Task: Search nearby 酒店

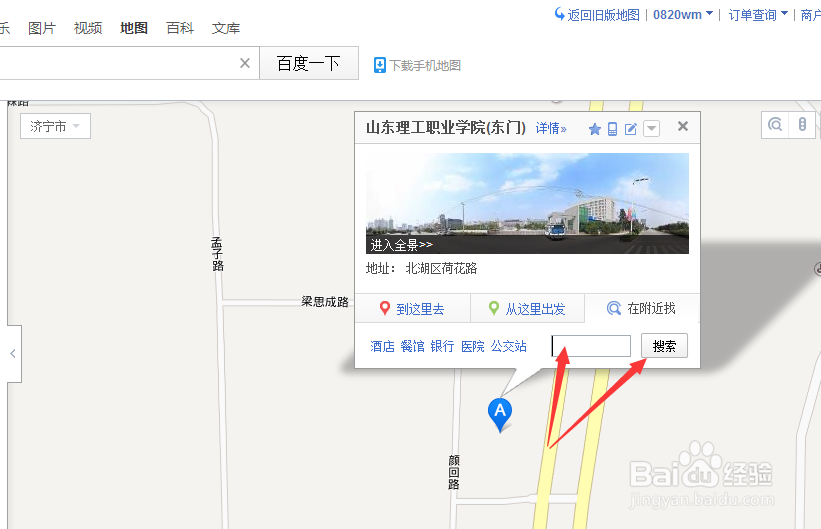Action: pyautogui.click(x=382, y=346)
